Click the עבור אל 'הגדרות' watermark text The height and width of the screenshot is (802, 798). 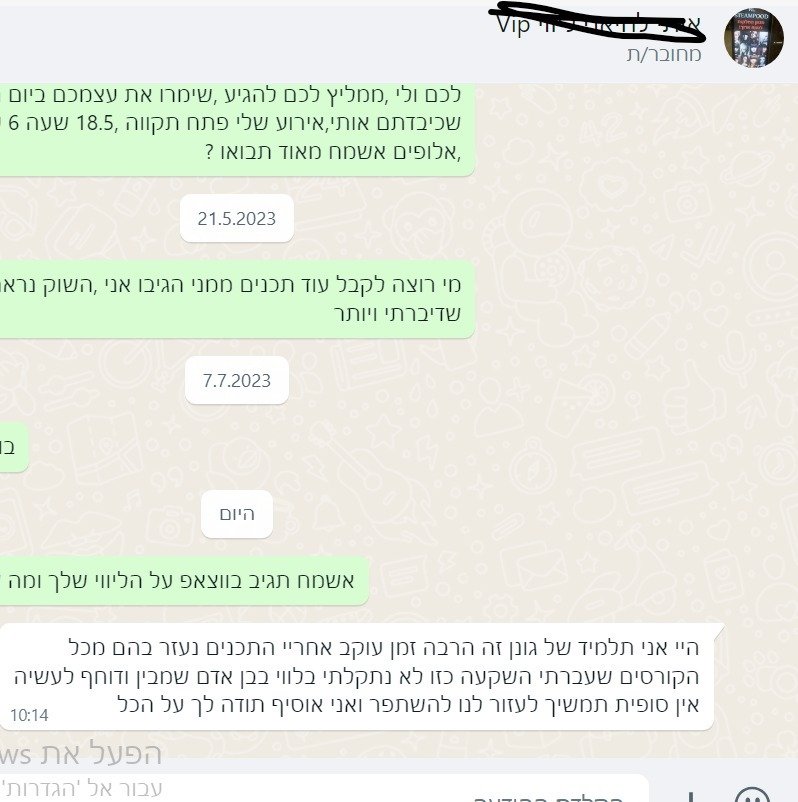coord(82,788)
